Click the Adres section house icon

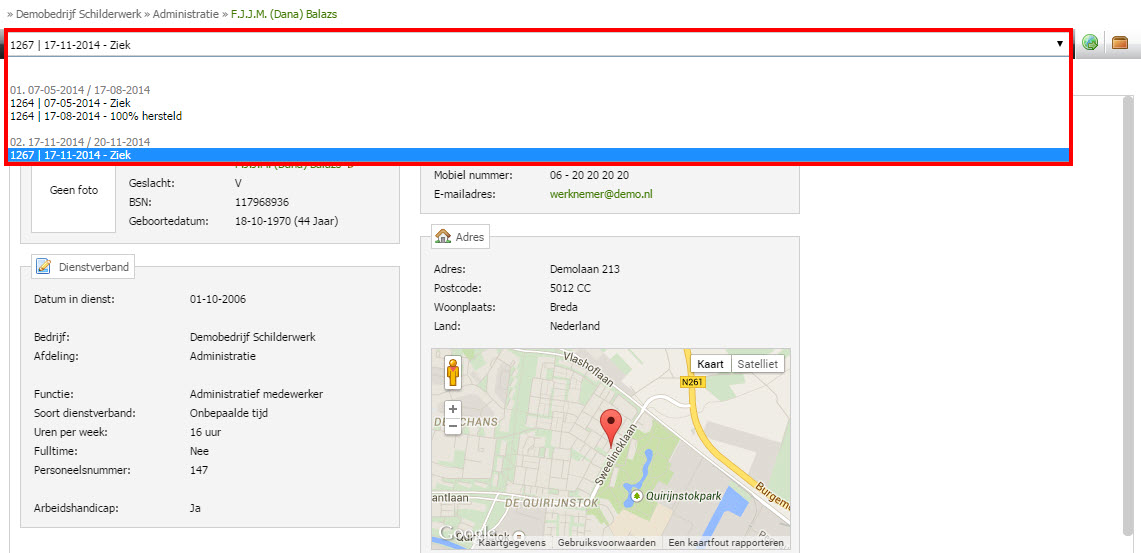tap(442, 236)
